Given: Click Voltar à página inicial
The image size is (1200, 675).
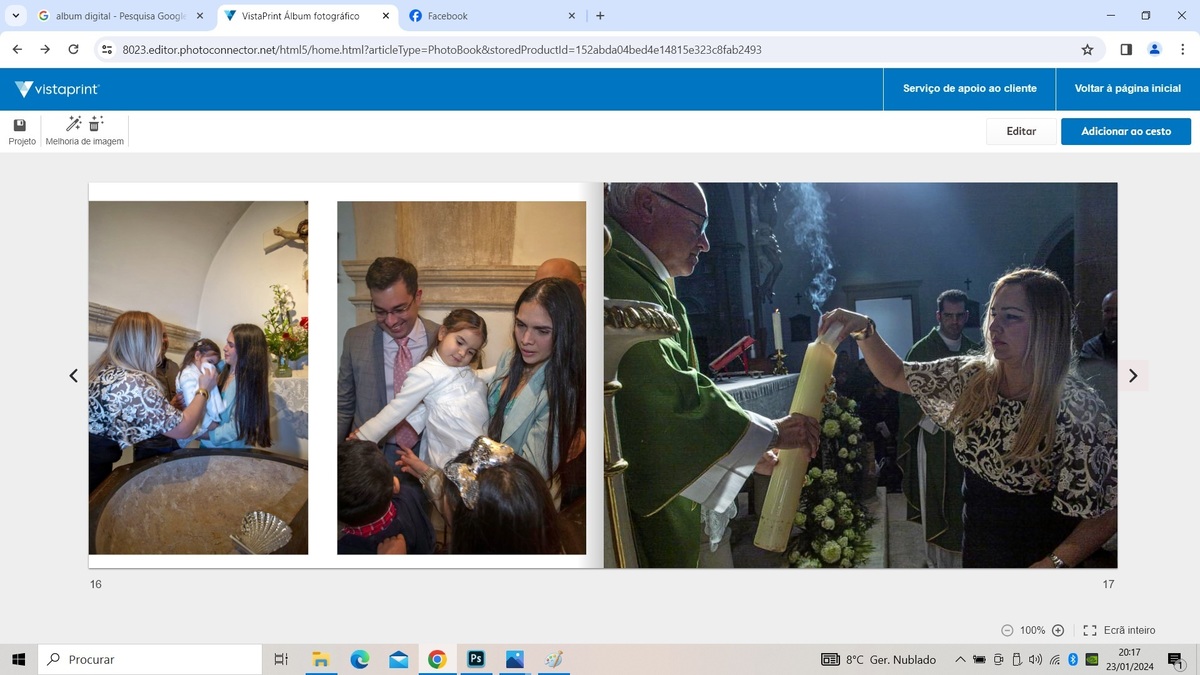Looking at the screenshot, I should 1127,89.
